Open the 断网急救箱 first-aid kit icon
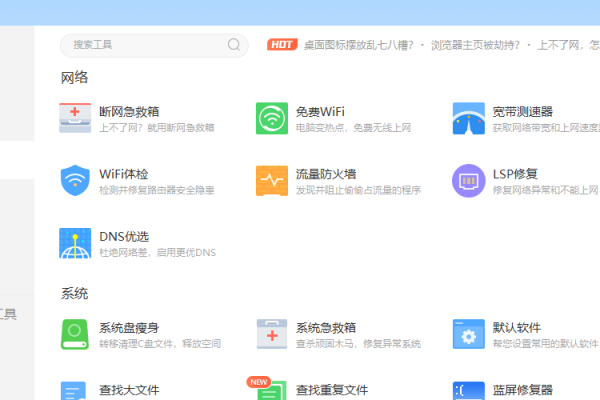This screenshot has height=400, width=600. click(75, 118)
